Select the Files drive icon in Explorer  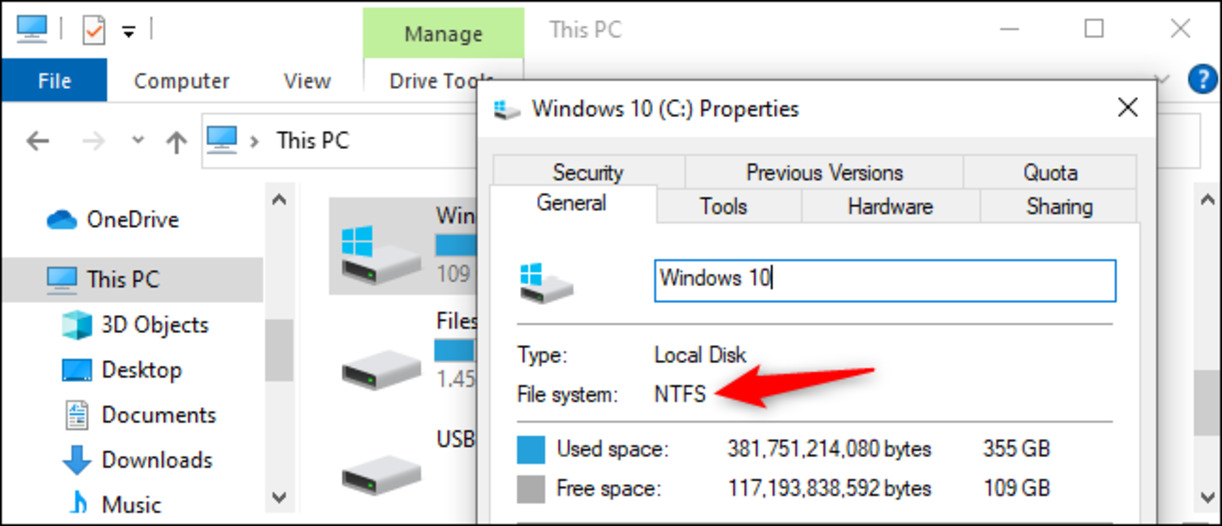[x=381, y=371]
